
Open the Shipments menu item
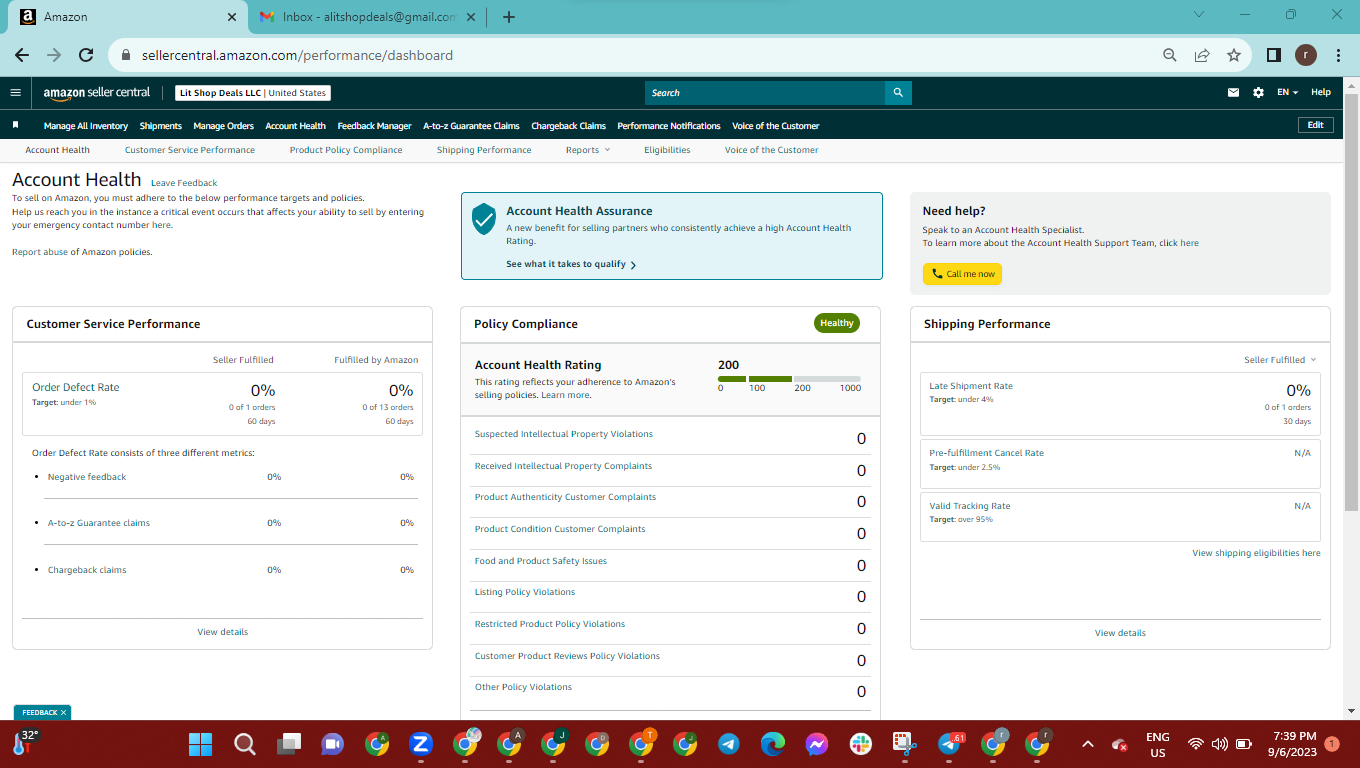click(x=161, y=126)
